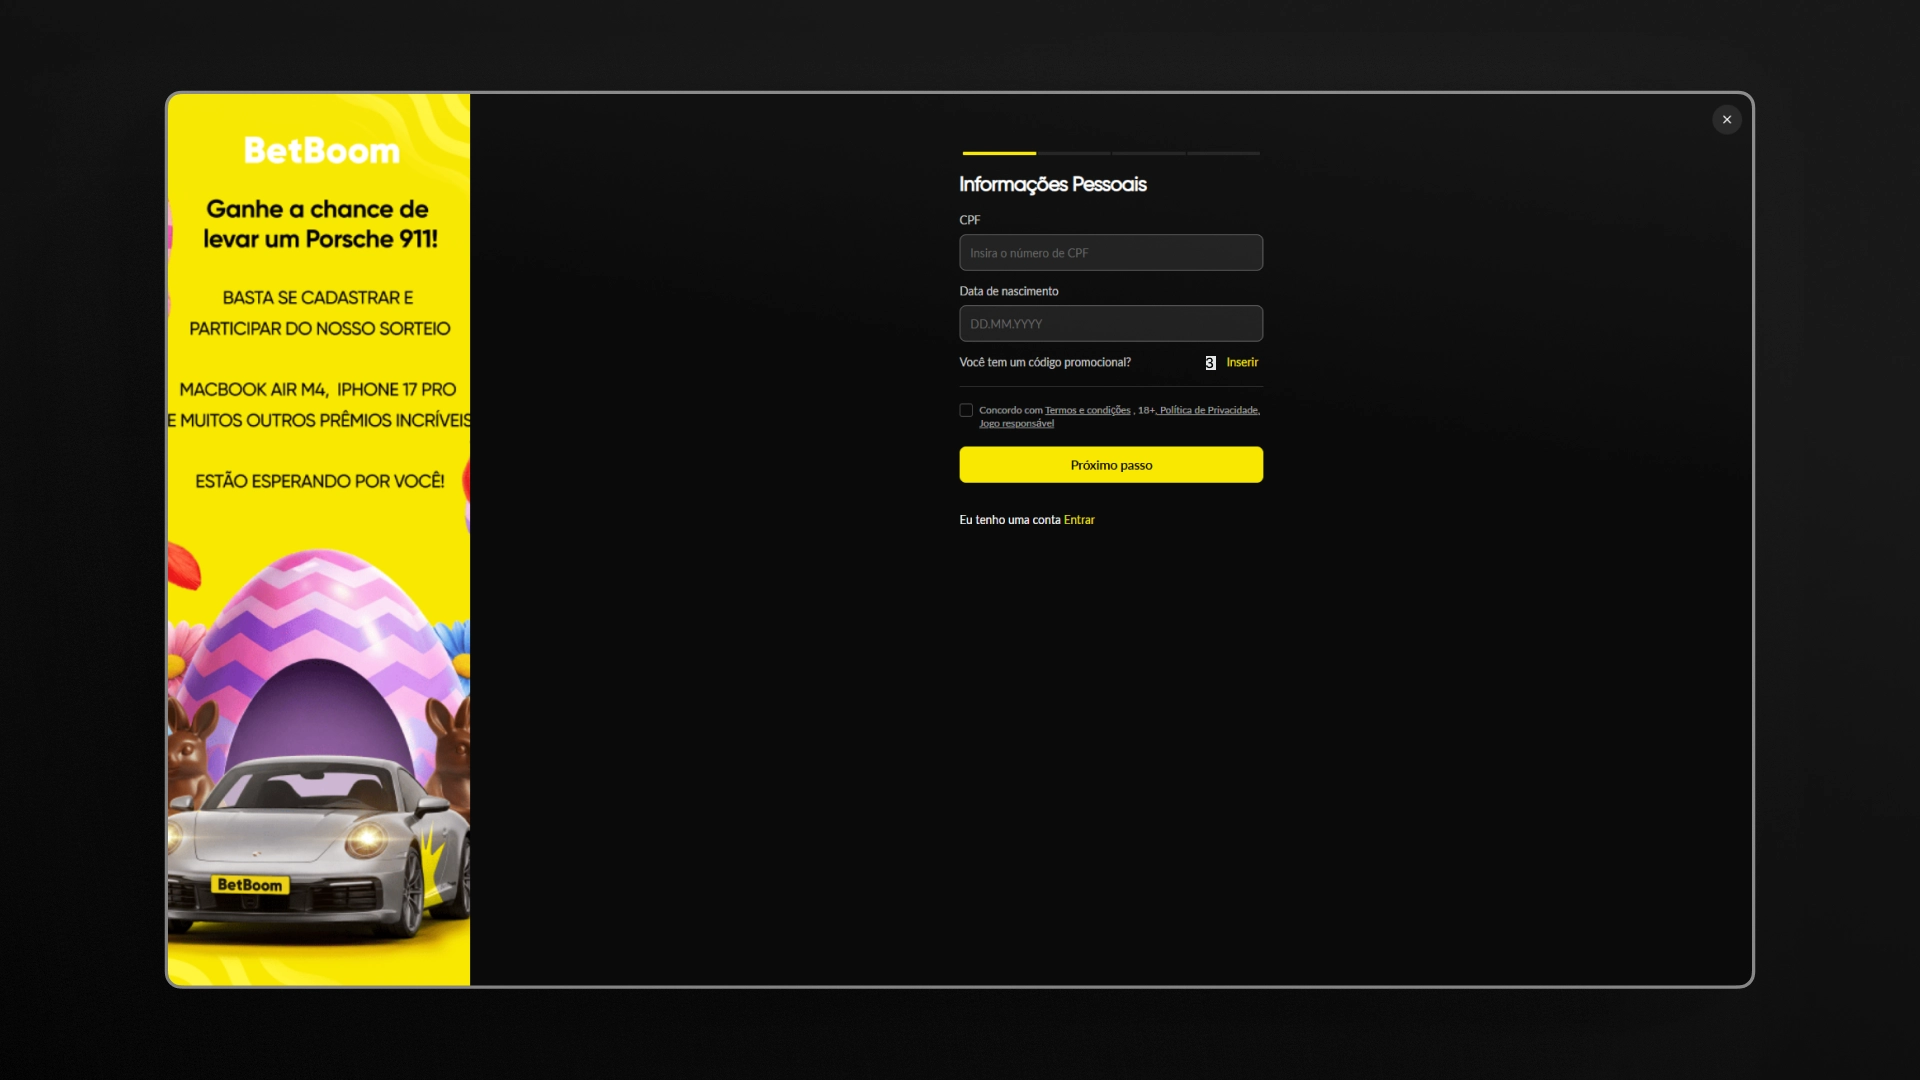Click the pink zigzag Easter egg graphic
Image resolution: width=1920 pixels, height=1080 pixels.
pyautogui.click(x=318, y=640)
